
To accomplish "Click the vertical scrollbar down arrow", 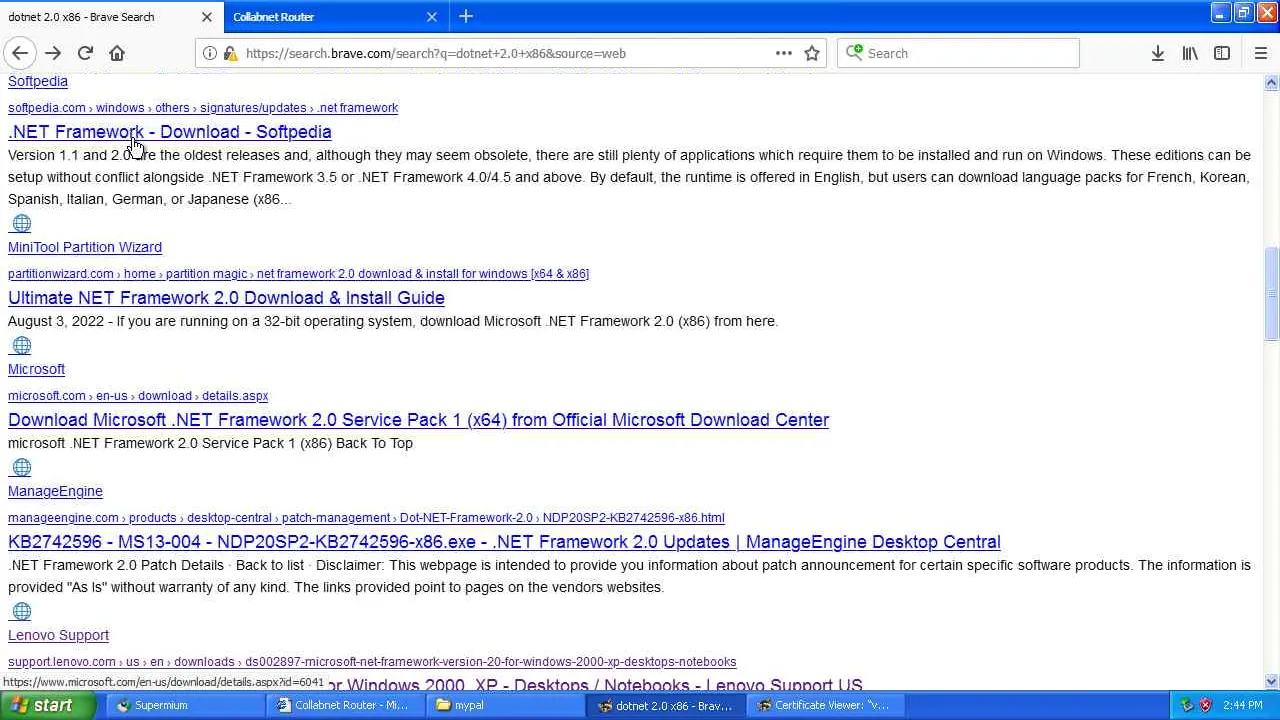I will click(x=1271, y=682).
